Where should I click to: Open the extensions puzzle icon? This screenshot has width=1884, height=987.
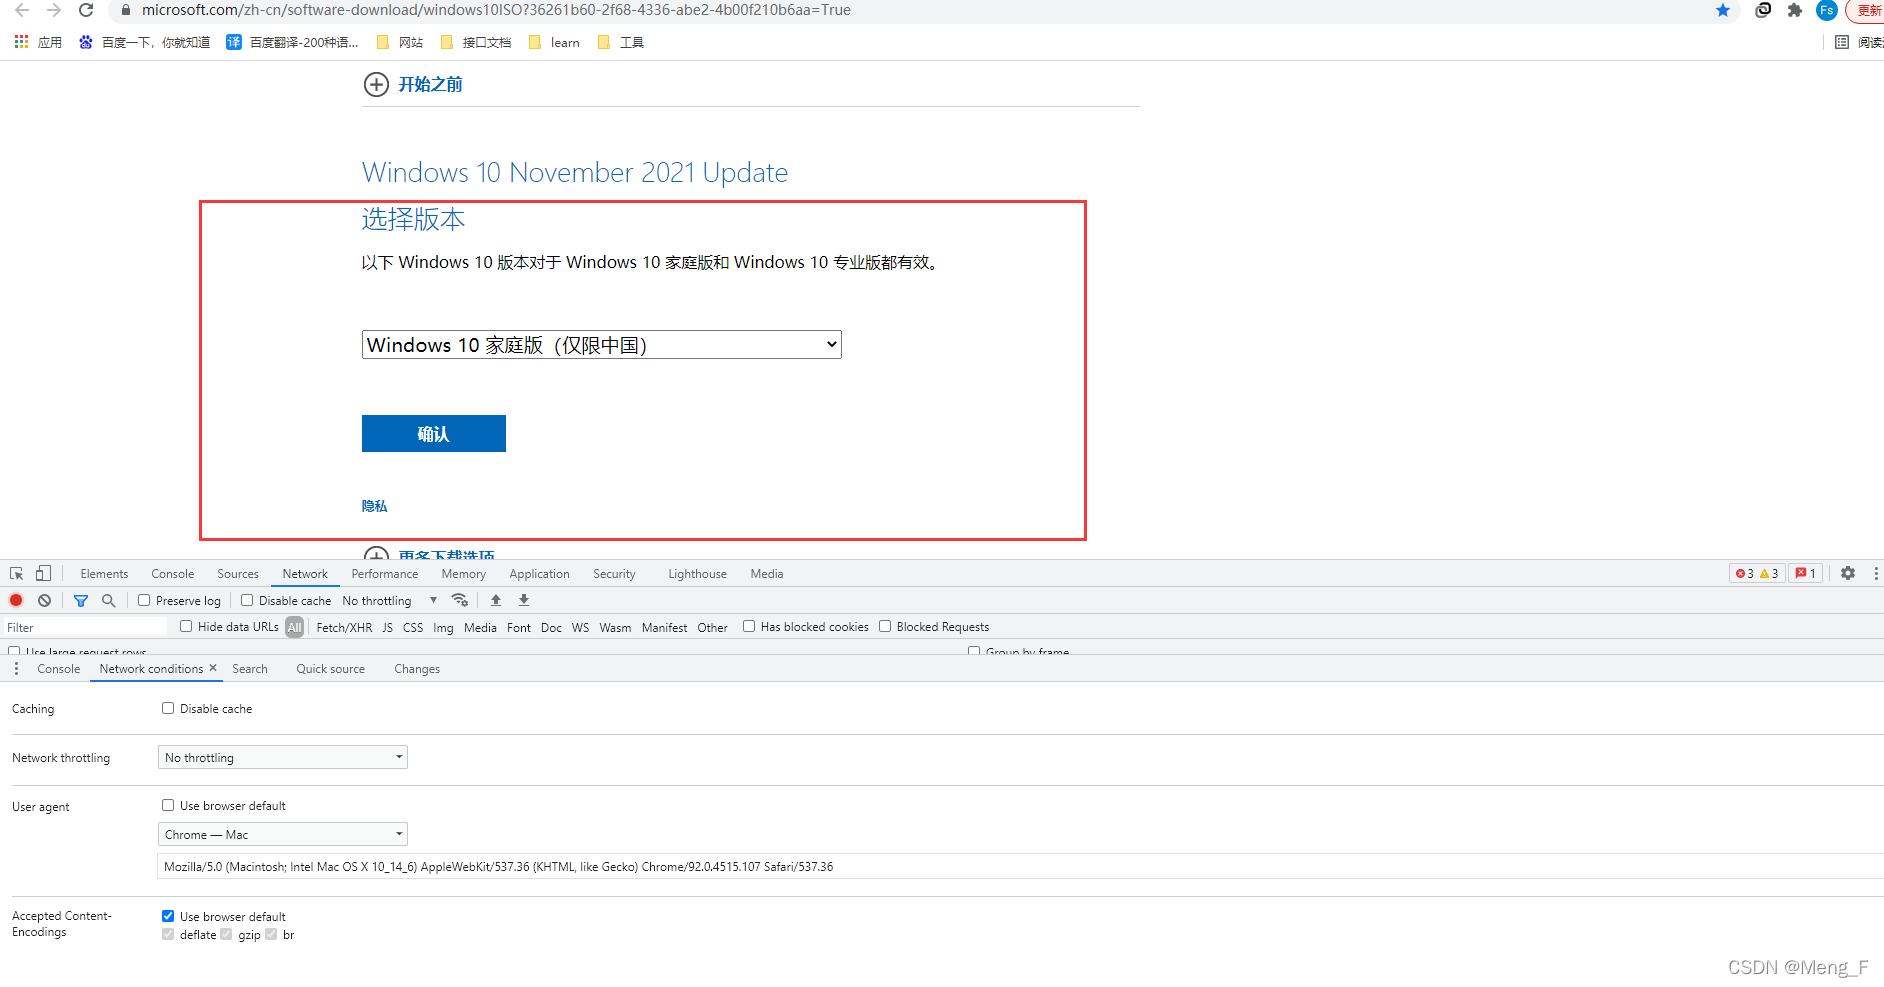(x=1795, y=10)
